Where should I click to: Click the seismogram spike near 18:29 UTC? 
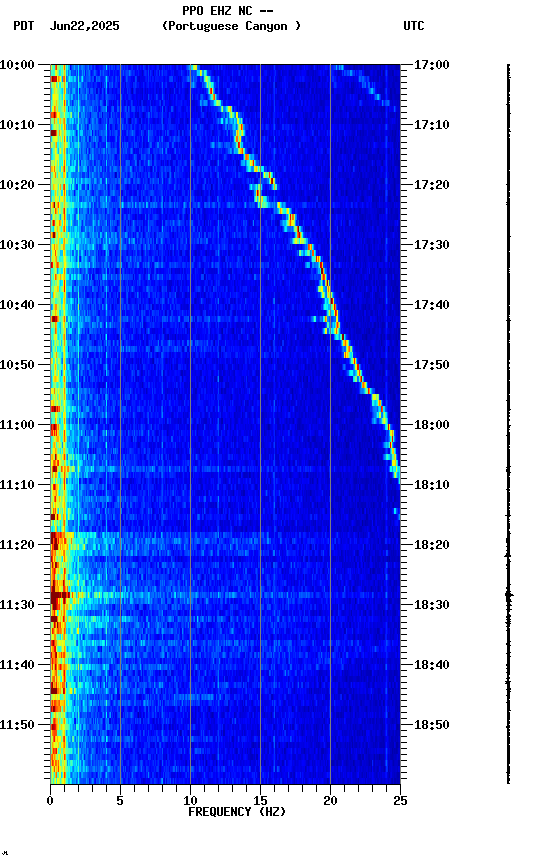click(508, 595)
